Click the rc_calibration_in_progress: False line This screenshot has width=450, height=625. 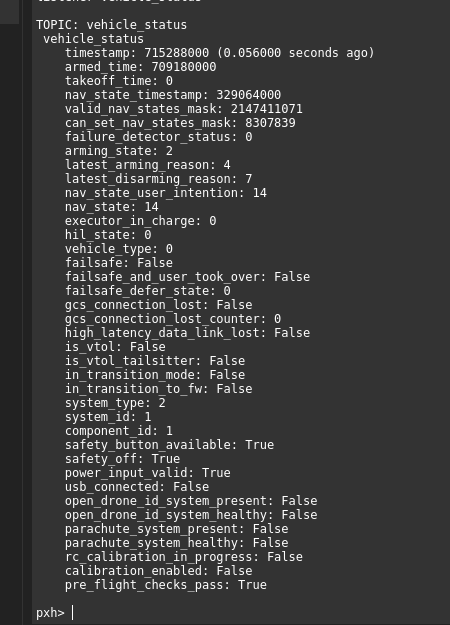click(x=184, y=557)
